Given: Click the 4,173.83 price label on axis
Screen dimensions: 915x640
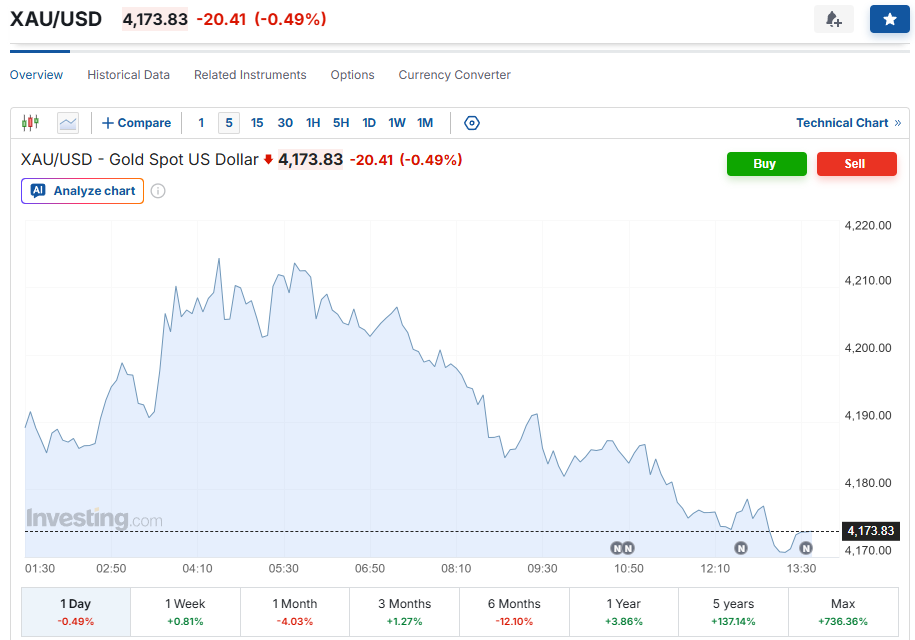Looking at the screenshot, I should pyautogui.click(x=871, y=531).
